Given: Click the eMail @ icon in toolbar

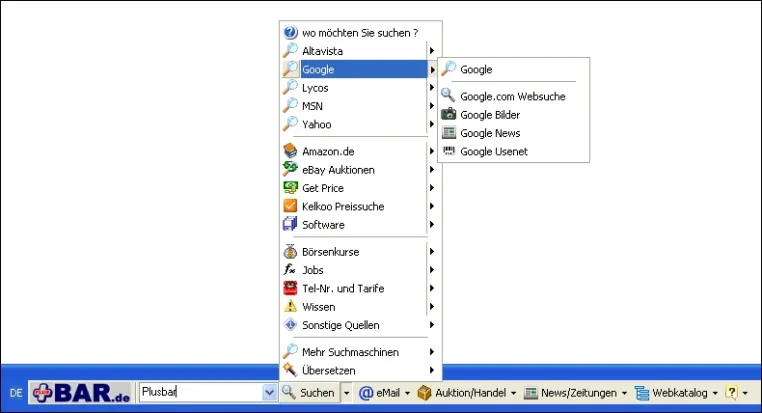Looking at the screenshot, I should (366, 393).
